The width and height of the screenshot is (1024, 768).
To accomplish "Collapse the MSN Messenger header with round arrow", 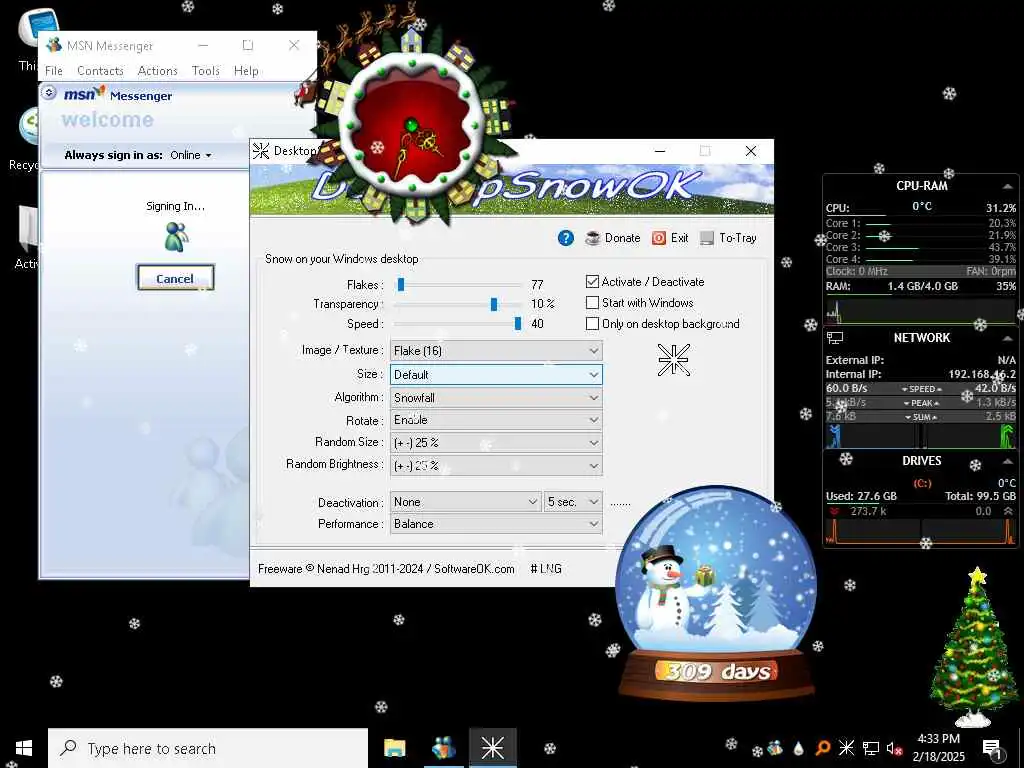I will 49,93.
